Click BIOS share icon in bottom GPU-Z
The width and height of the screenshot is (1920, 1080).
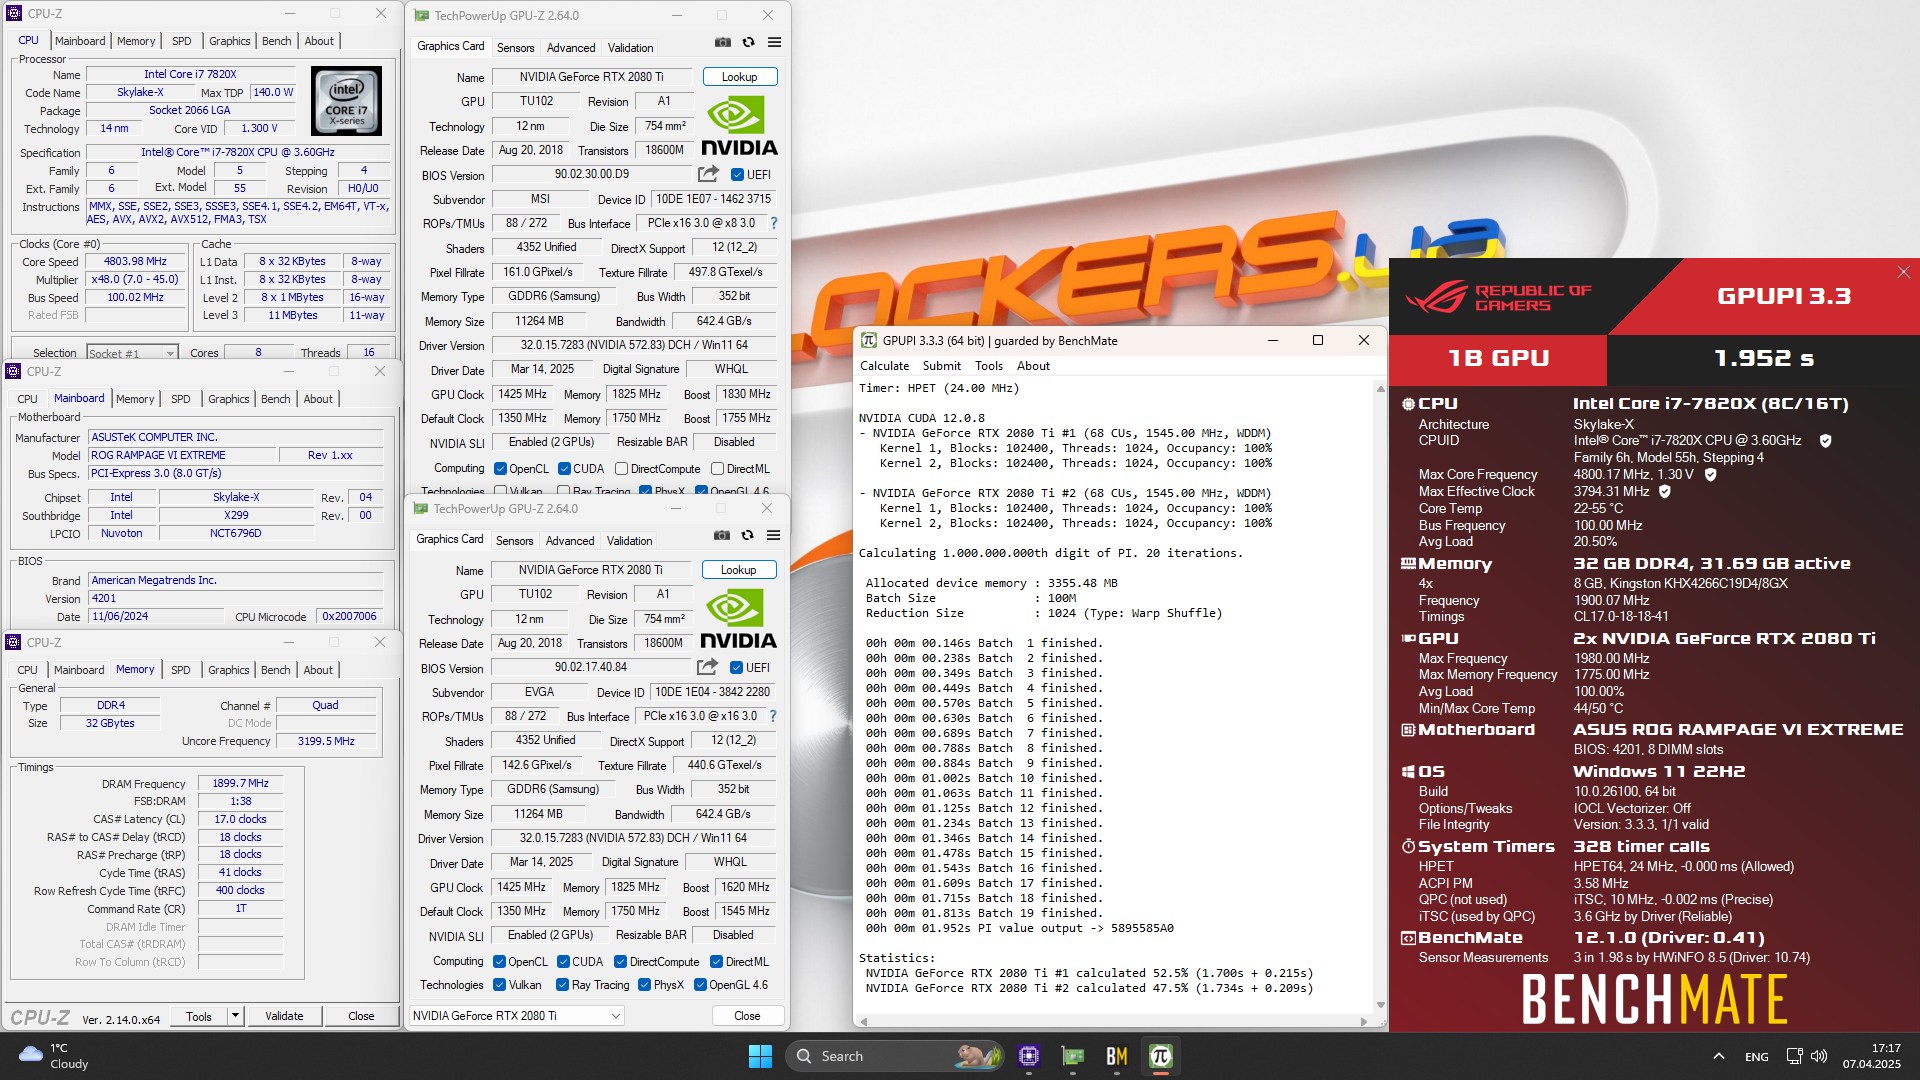click(x=707, y=667)
